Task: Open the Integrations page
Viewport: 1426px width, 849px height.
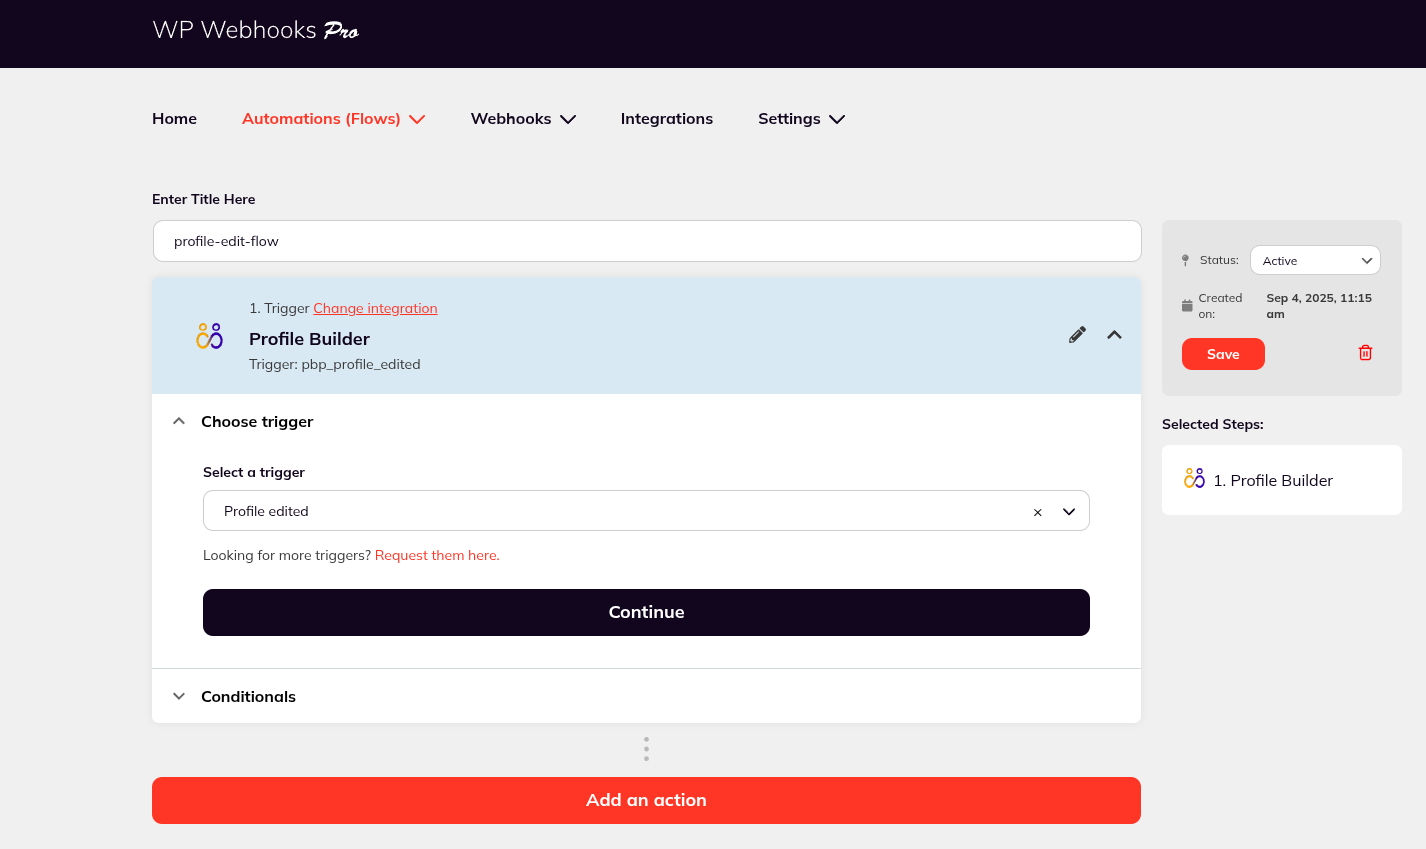Action: 667,119
